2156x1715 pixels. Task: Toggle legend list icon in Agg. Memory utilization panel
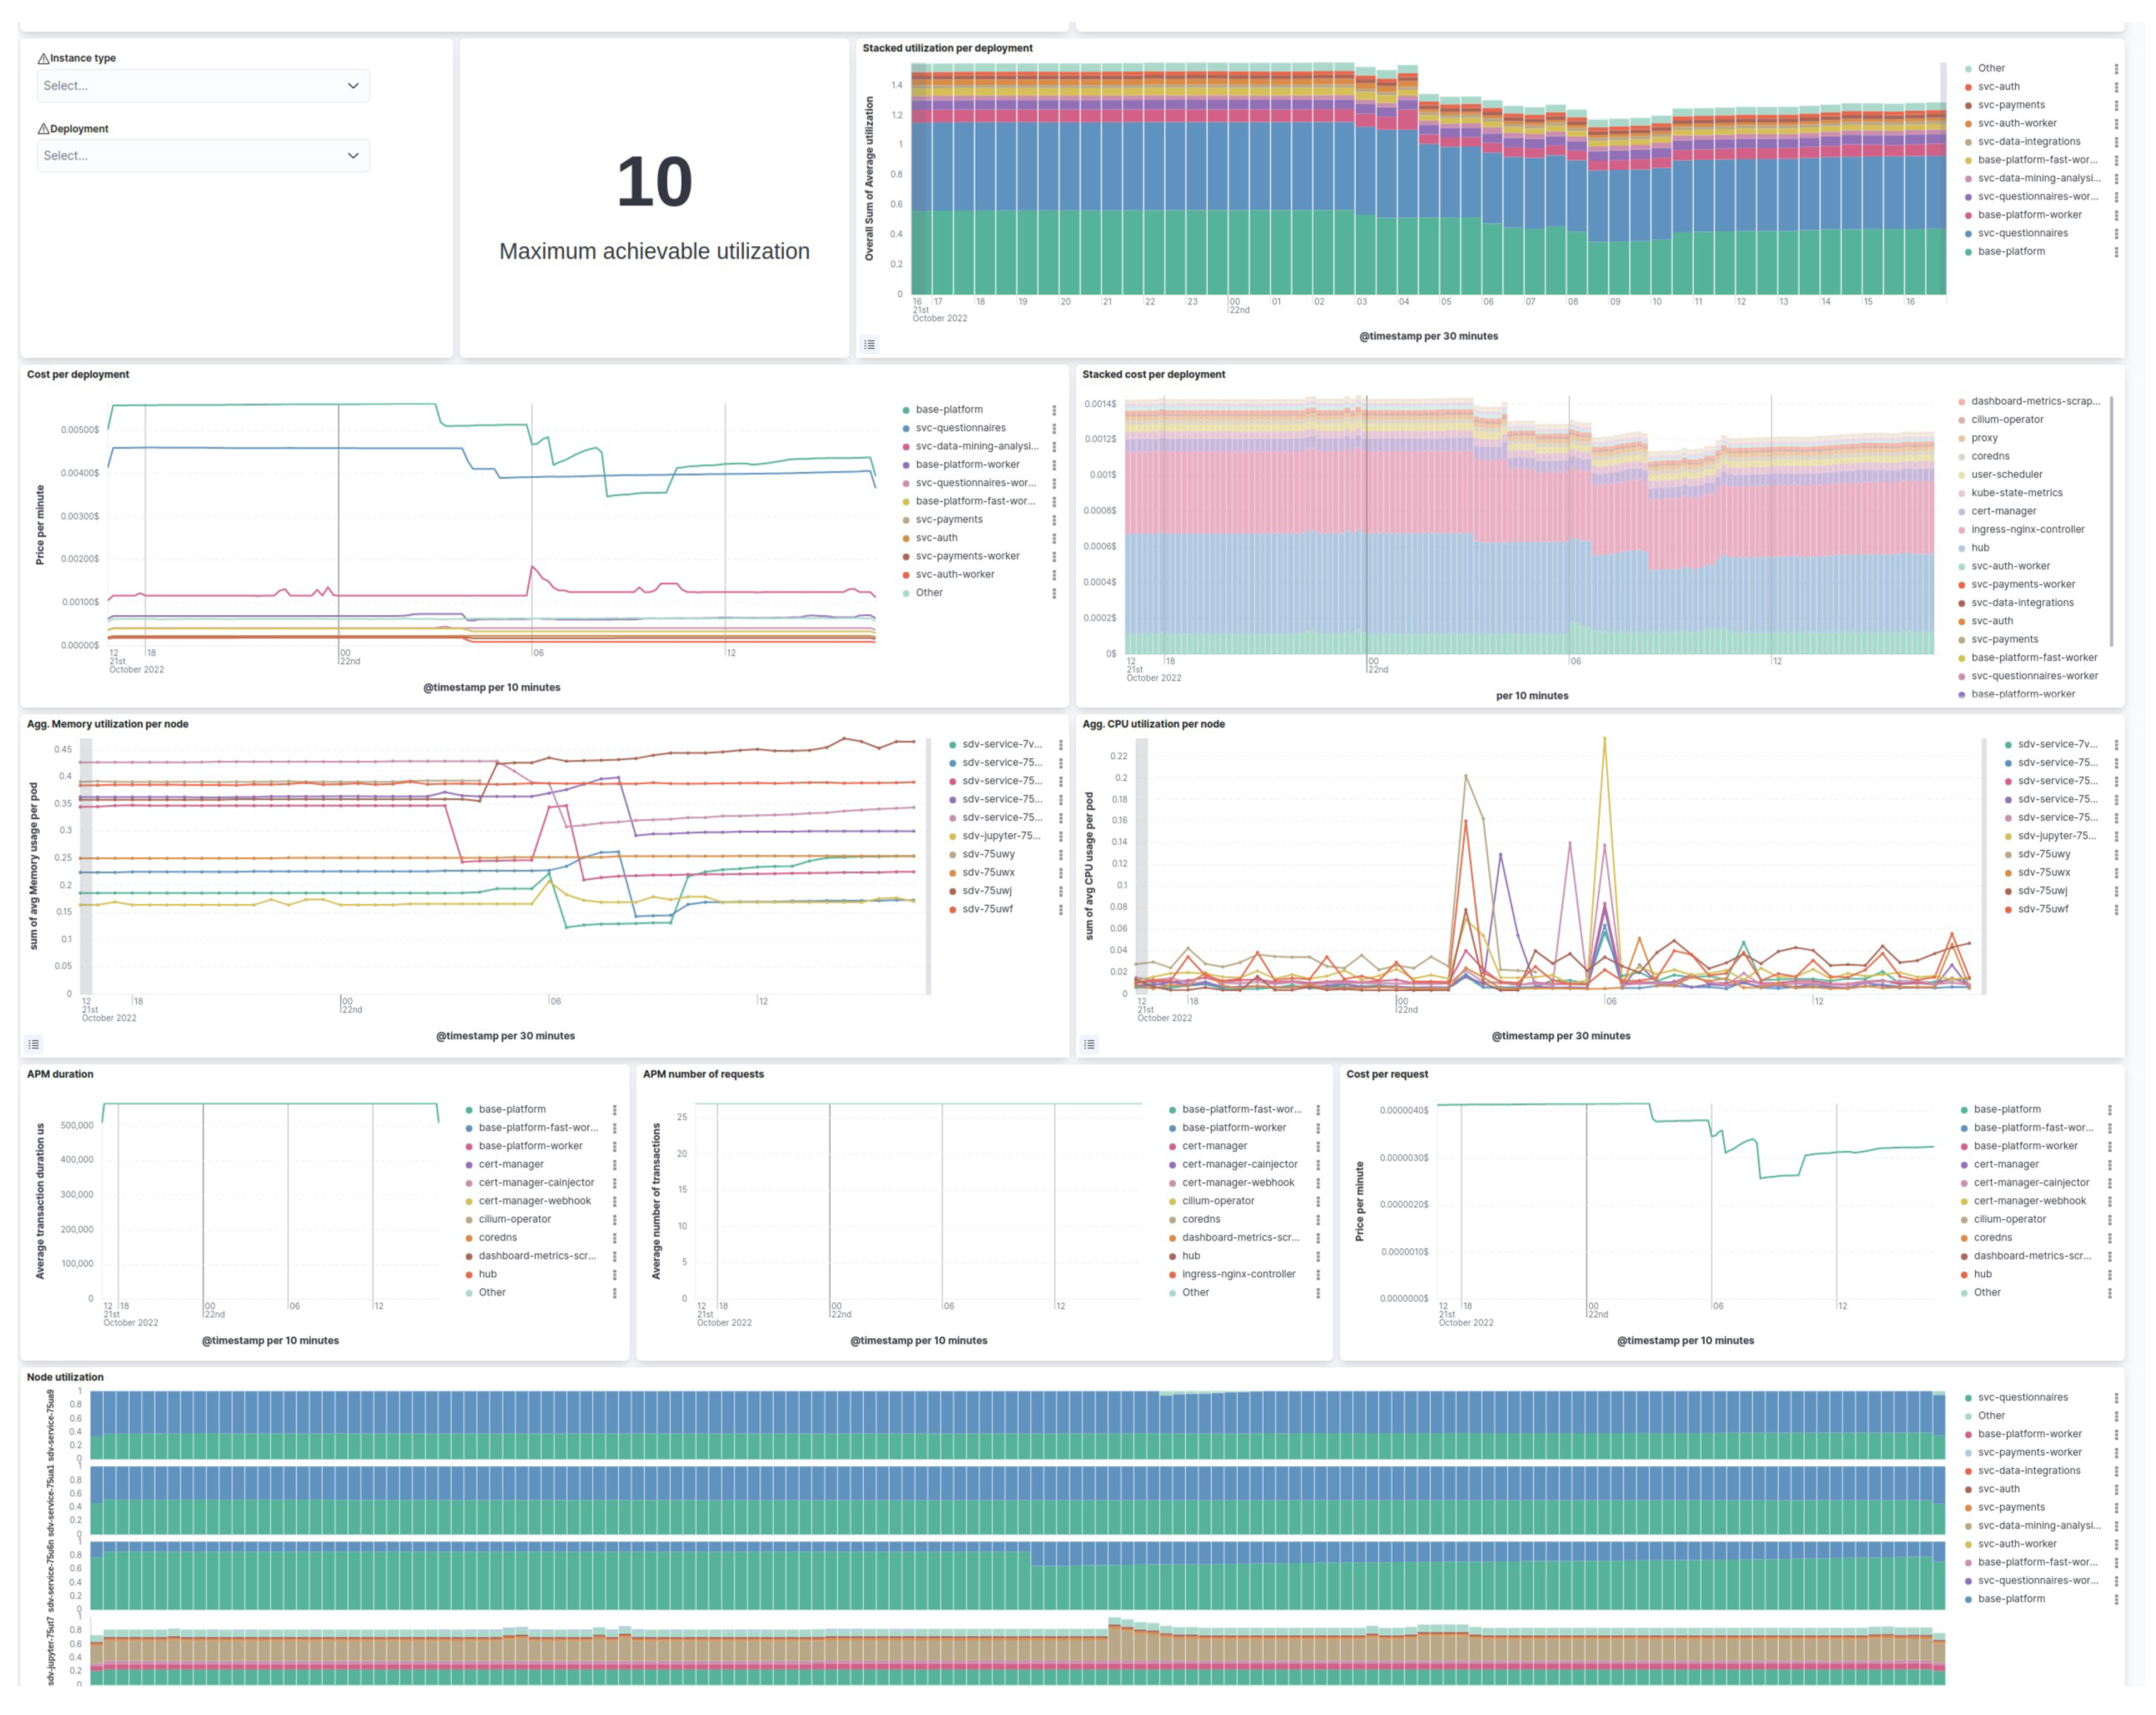click(34, 1044)
